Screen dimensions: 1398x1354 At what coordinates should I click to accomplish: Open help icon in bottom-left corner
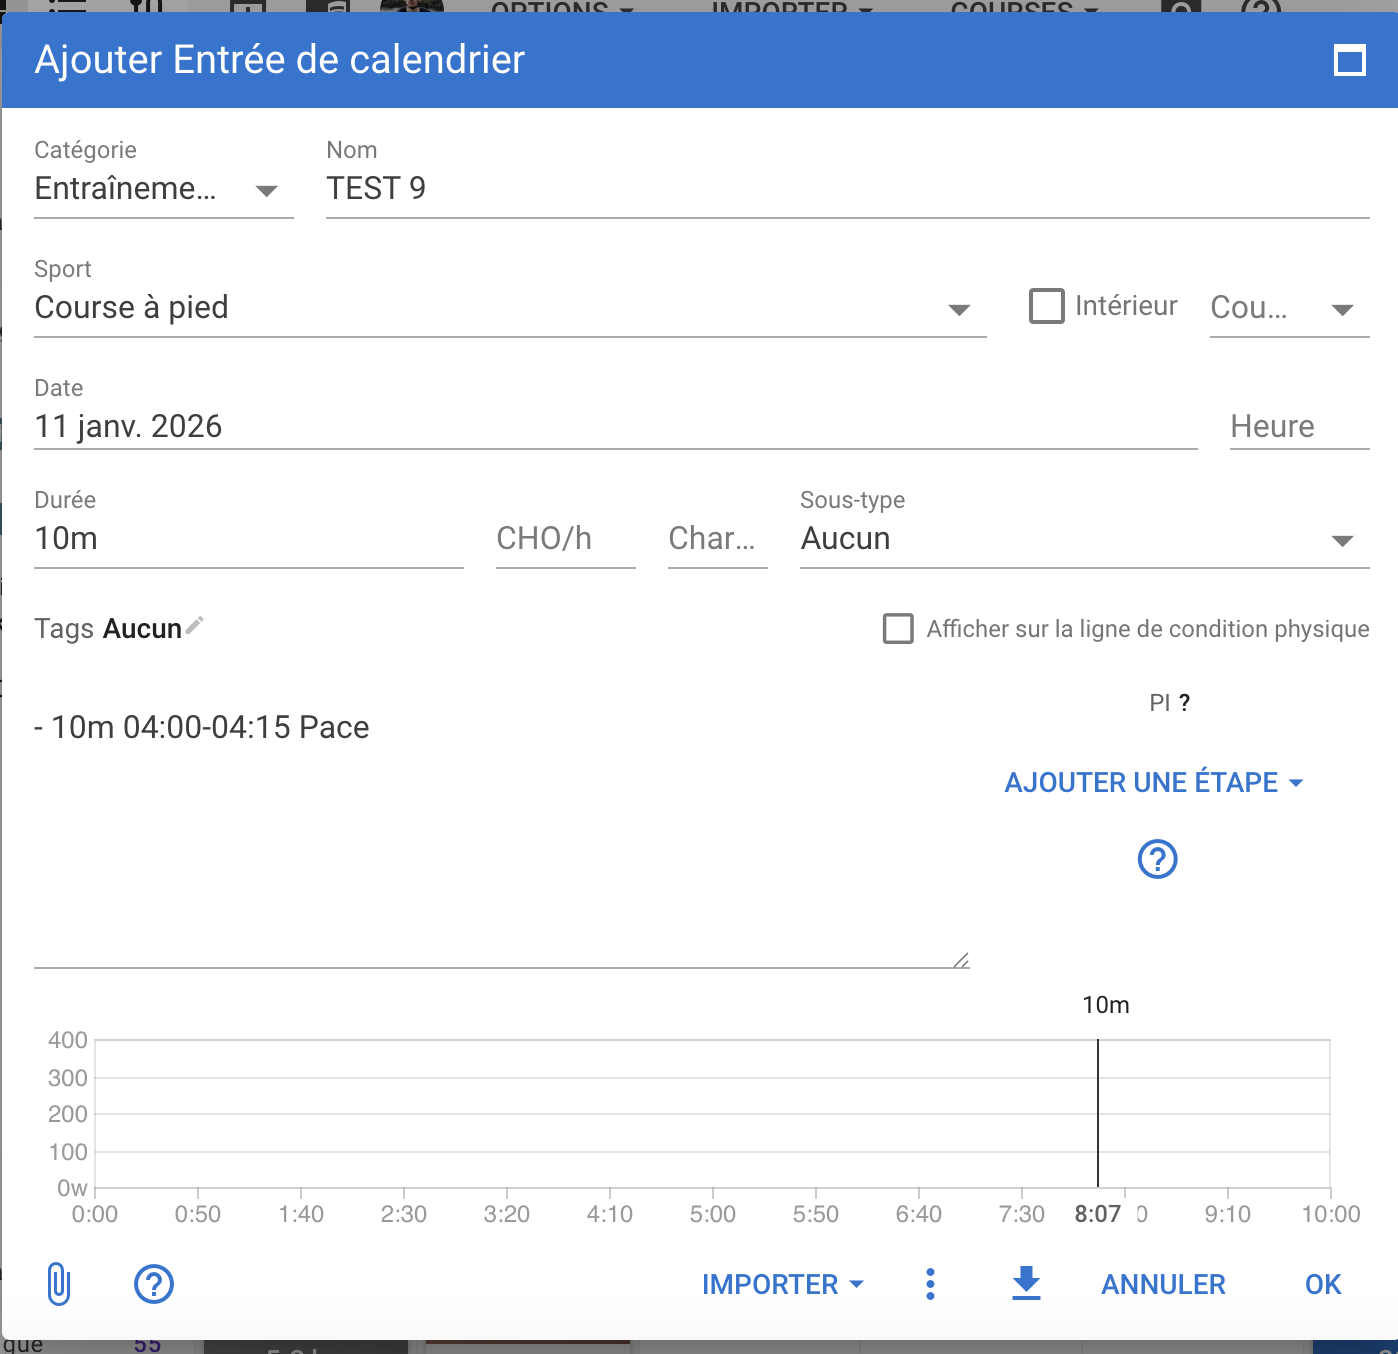point(154,1284)
